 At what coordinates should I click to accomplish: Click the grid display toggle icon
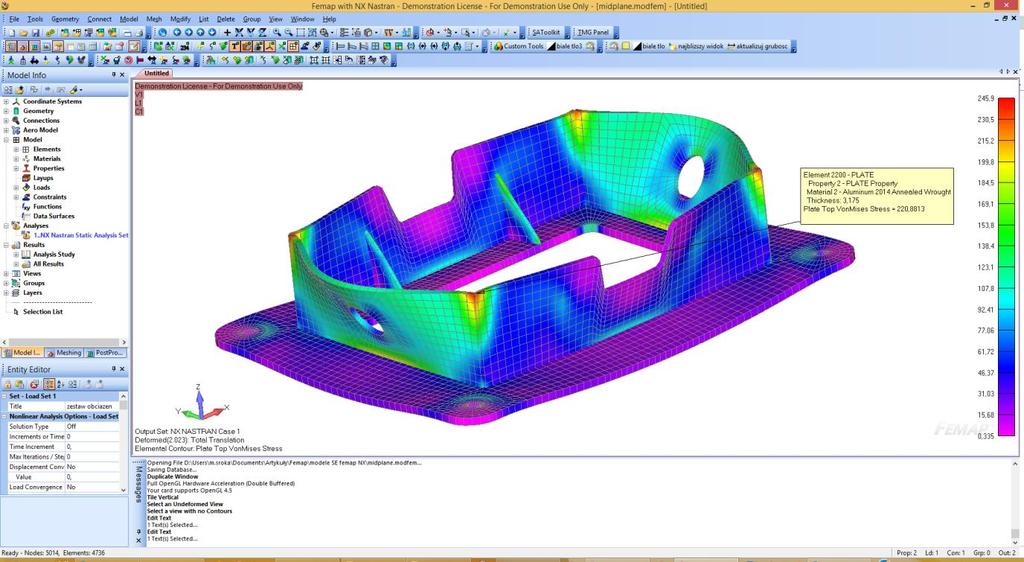click(293, 46)
